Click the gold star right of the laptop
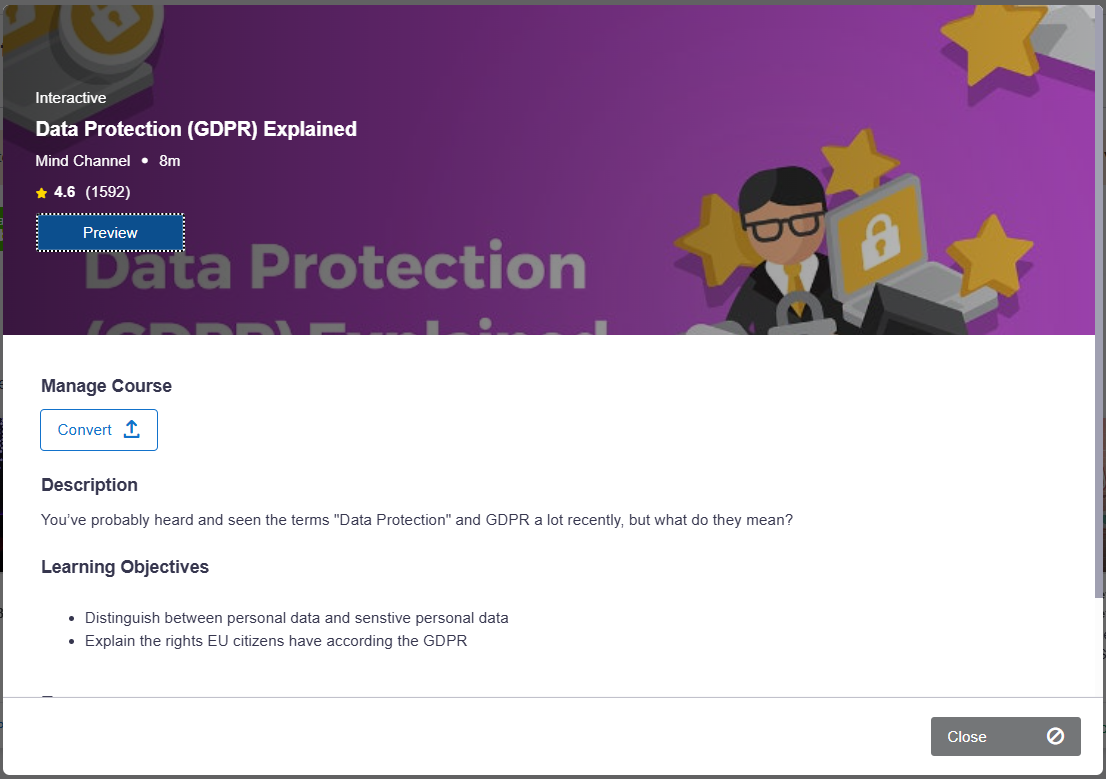The width and height of the screenshot is (1106, 779). [990, 256]
